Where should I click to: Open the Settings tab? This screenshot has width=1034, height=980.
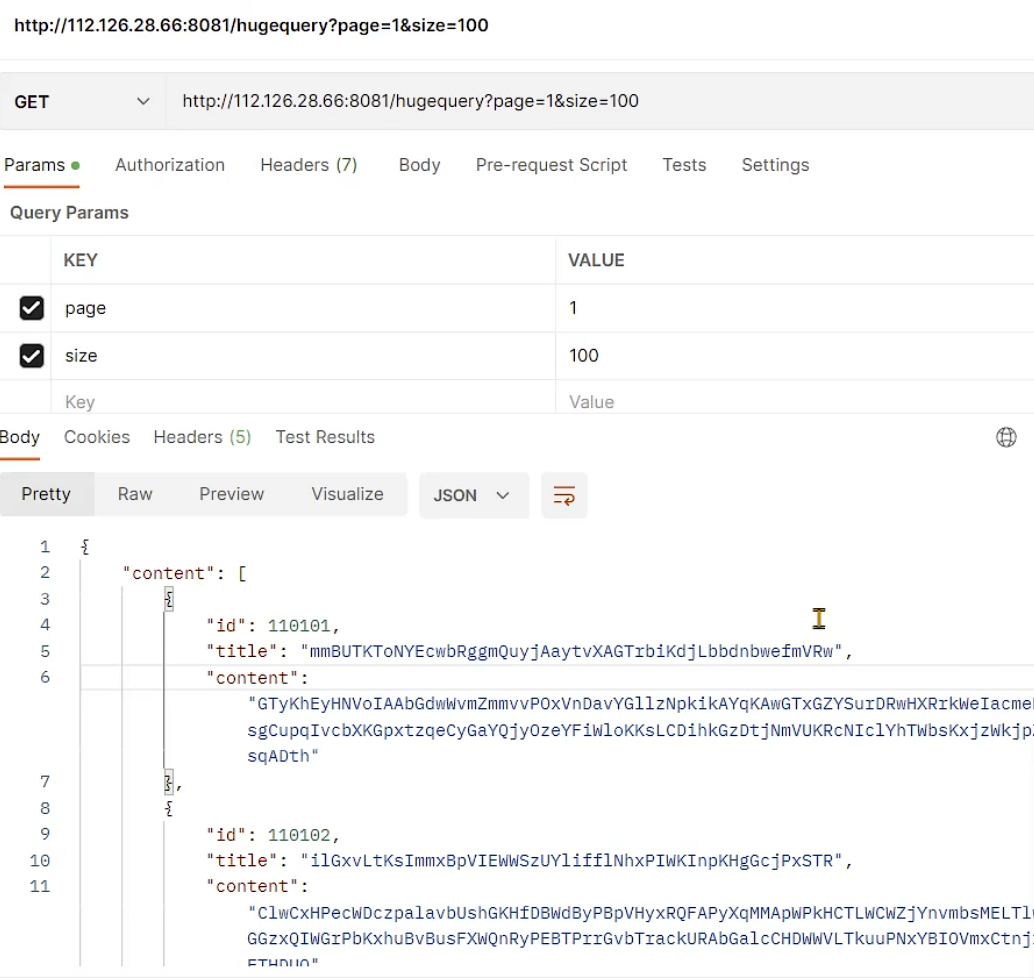pyautogui.click(x=775, y=165)
